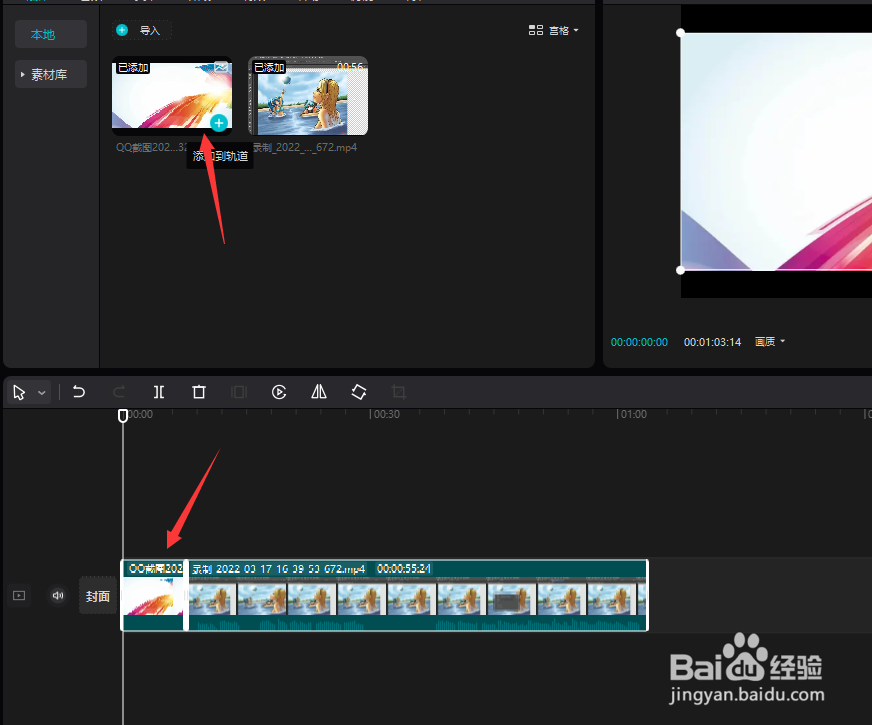Click the bottom-left resize handle in preview
Screen dimensions: 872x725
[x=681, y=270]
